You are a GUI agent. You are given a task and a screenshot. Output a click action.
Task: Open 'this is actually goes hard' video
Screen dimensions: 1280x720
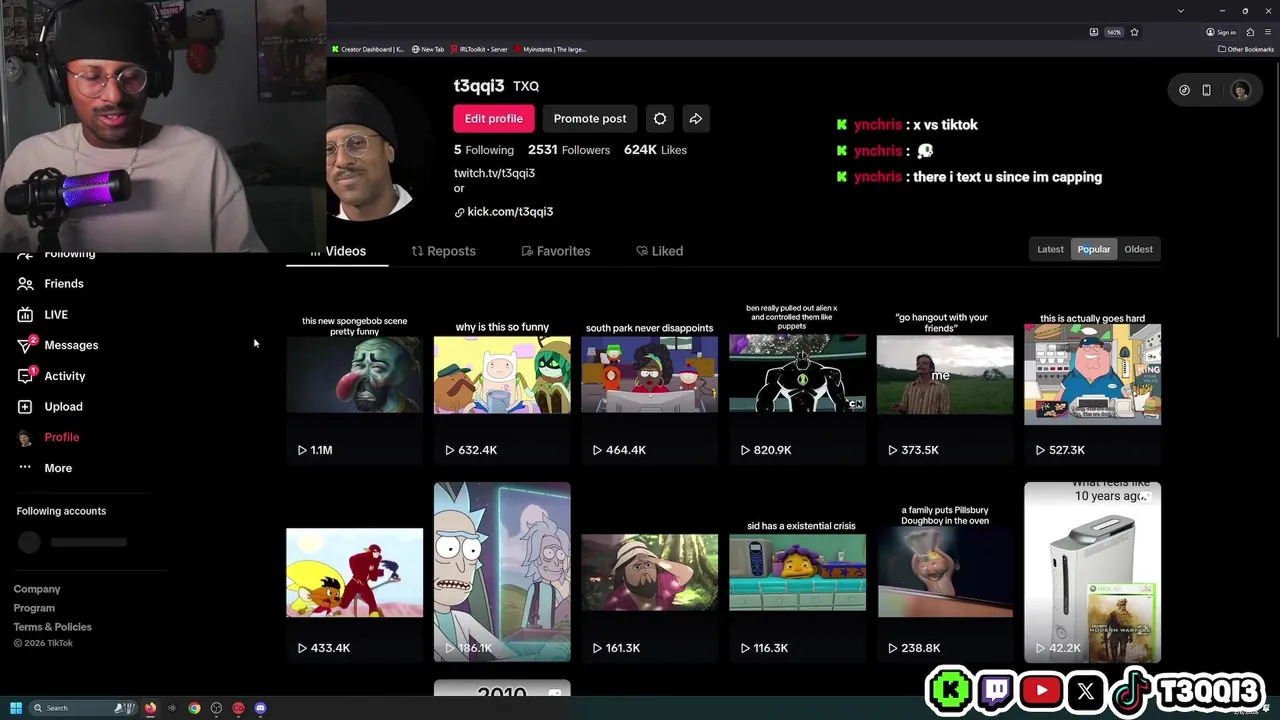click(1092, 374)
